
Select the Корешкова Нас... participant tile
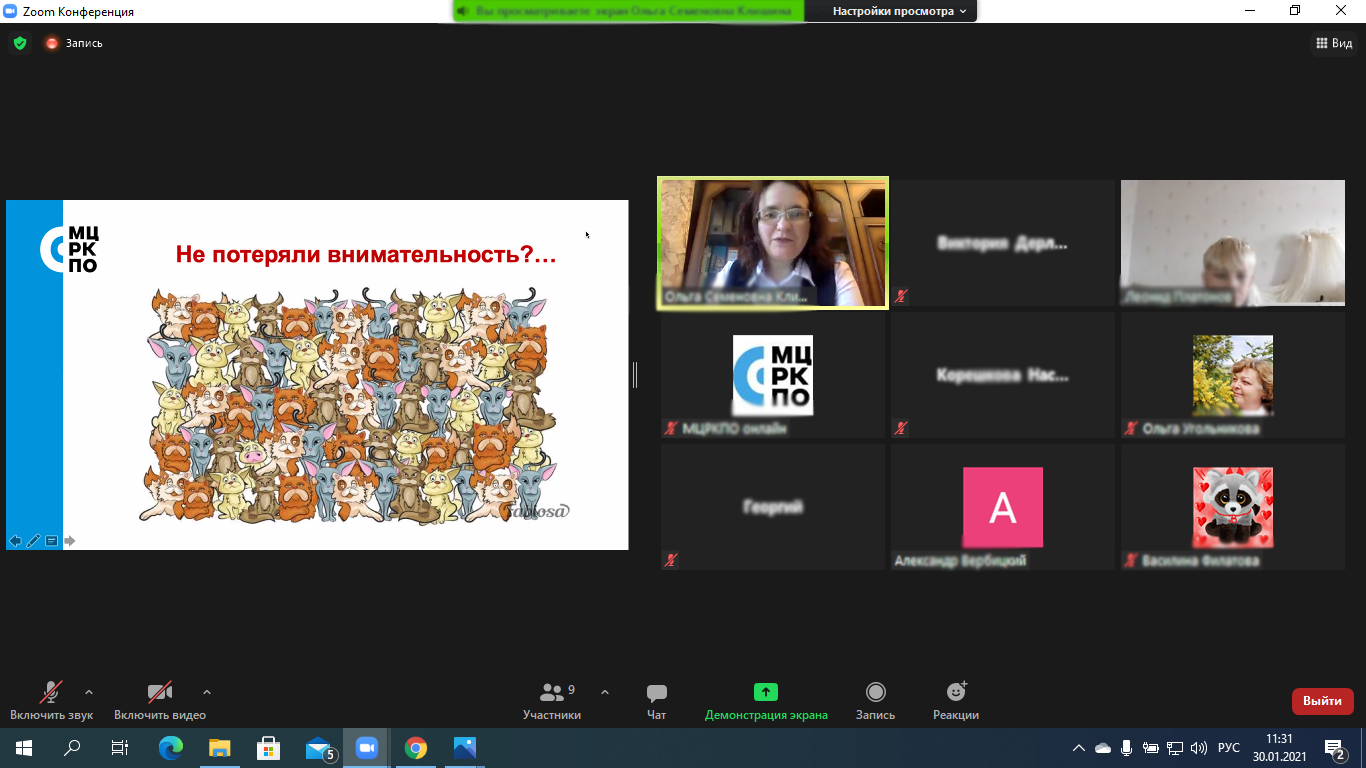[1003, 375]
